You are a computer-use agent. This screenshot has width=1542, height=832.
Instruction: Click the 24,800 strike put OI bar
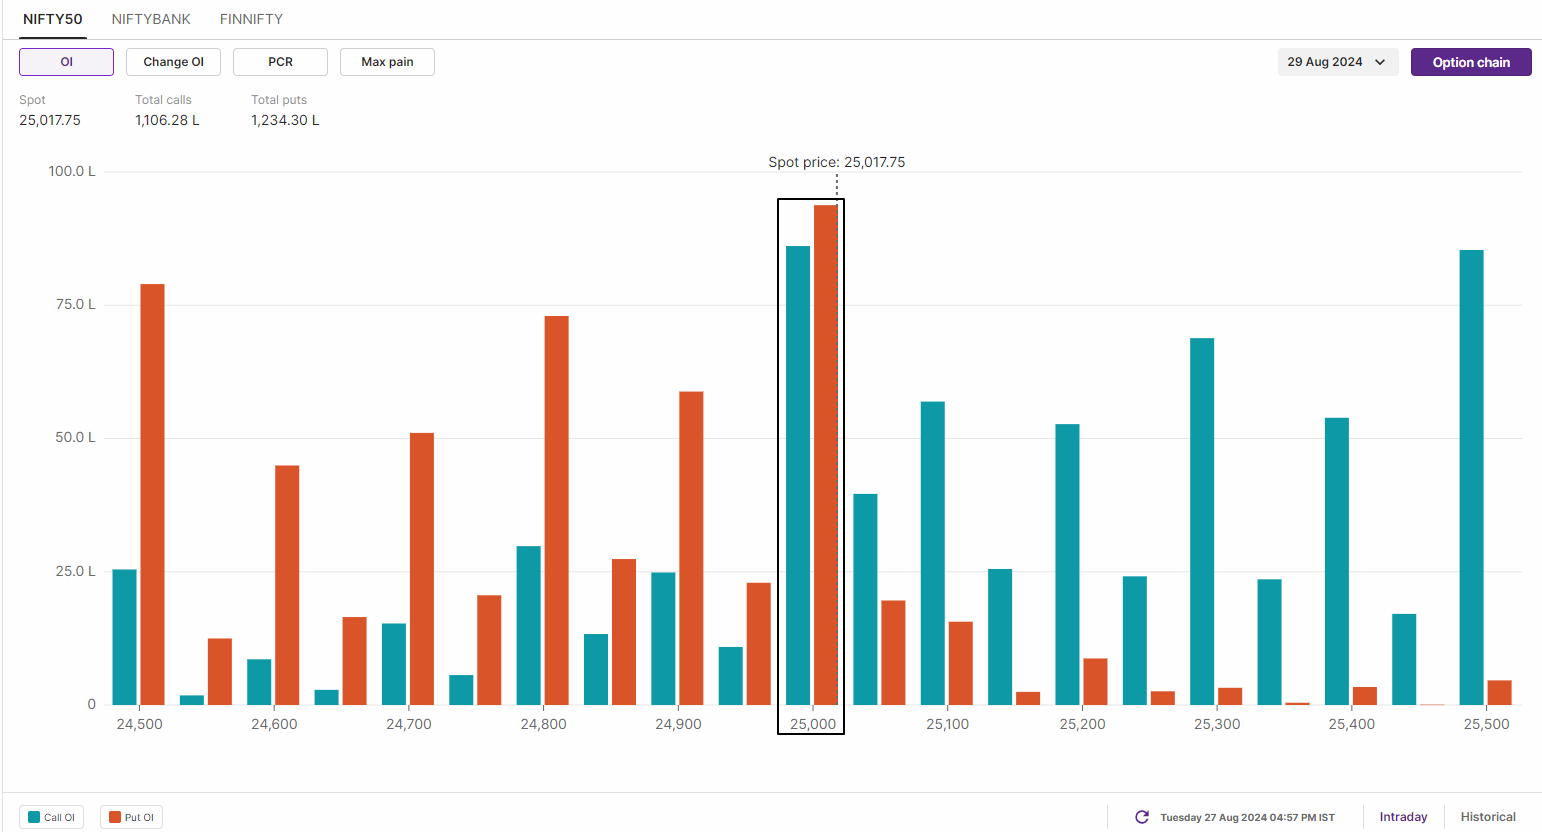pos(556,510)
